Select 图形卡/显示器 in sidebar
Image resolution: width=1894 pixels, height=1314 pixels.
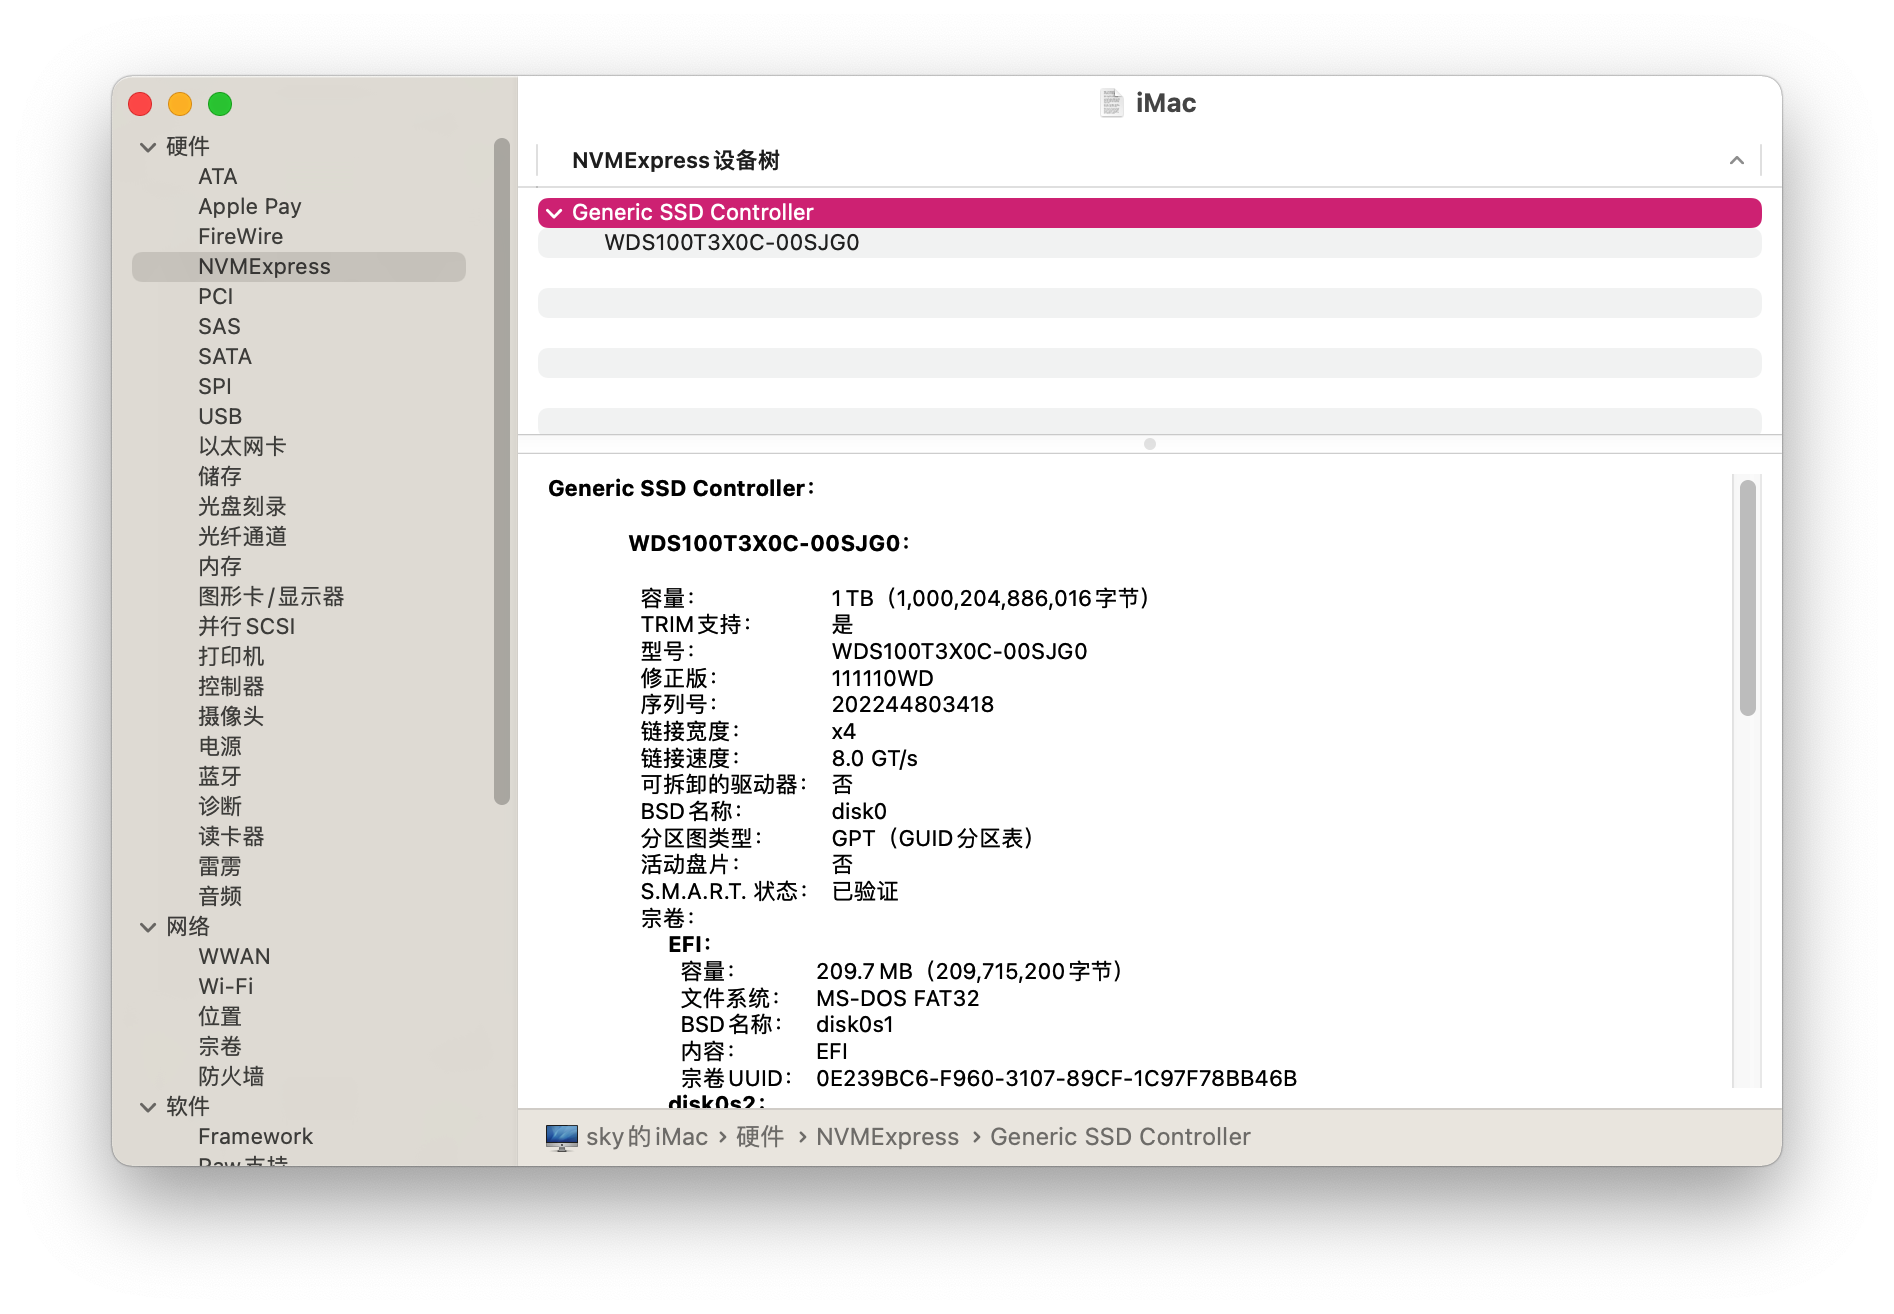(271, 597)
